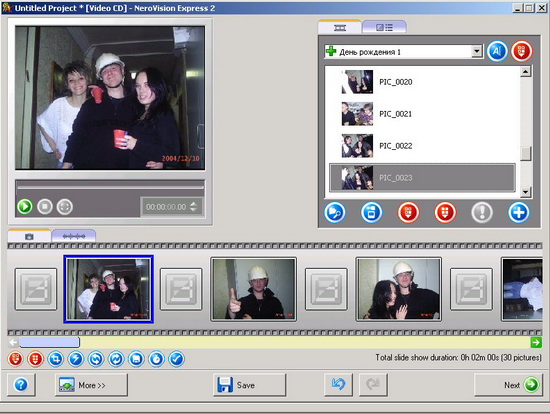This screenshot has height=414, width=550.
Task: Switch to the audio track tab above filmstrip
Action: 74,236
